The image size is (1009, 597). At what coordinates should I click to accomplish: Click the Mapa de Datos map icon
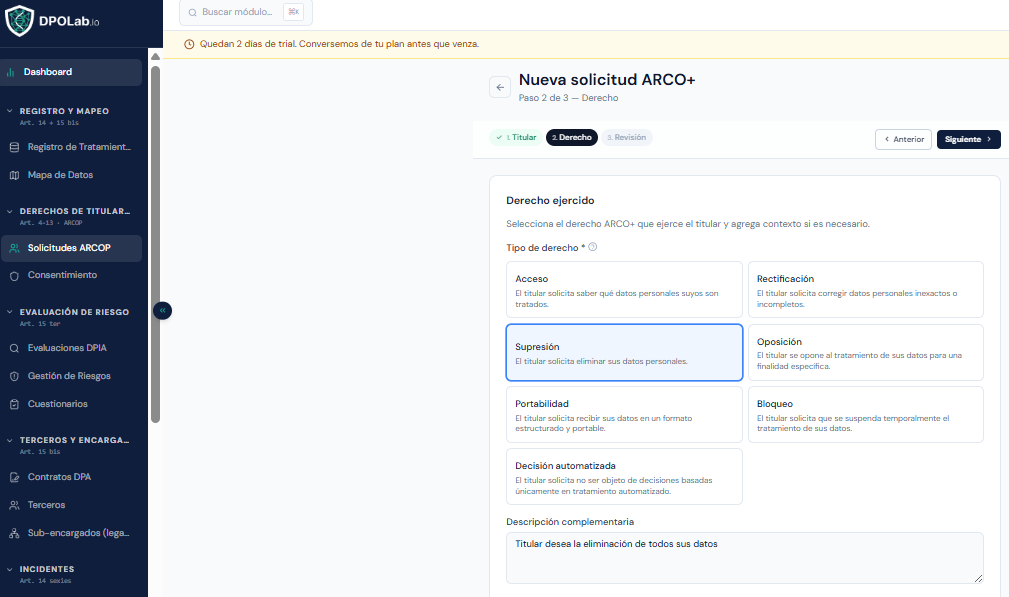point(14,175)
